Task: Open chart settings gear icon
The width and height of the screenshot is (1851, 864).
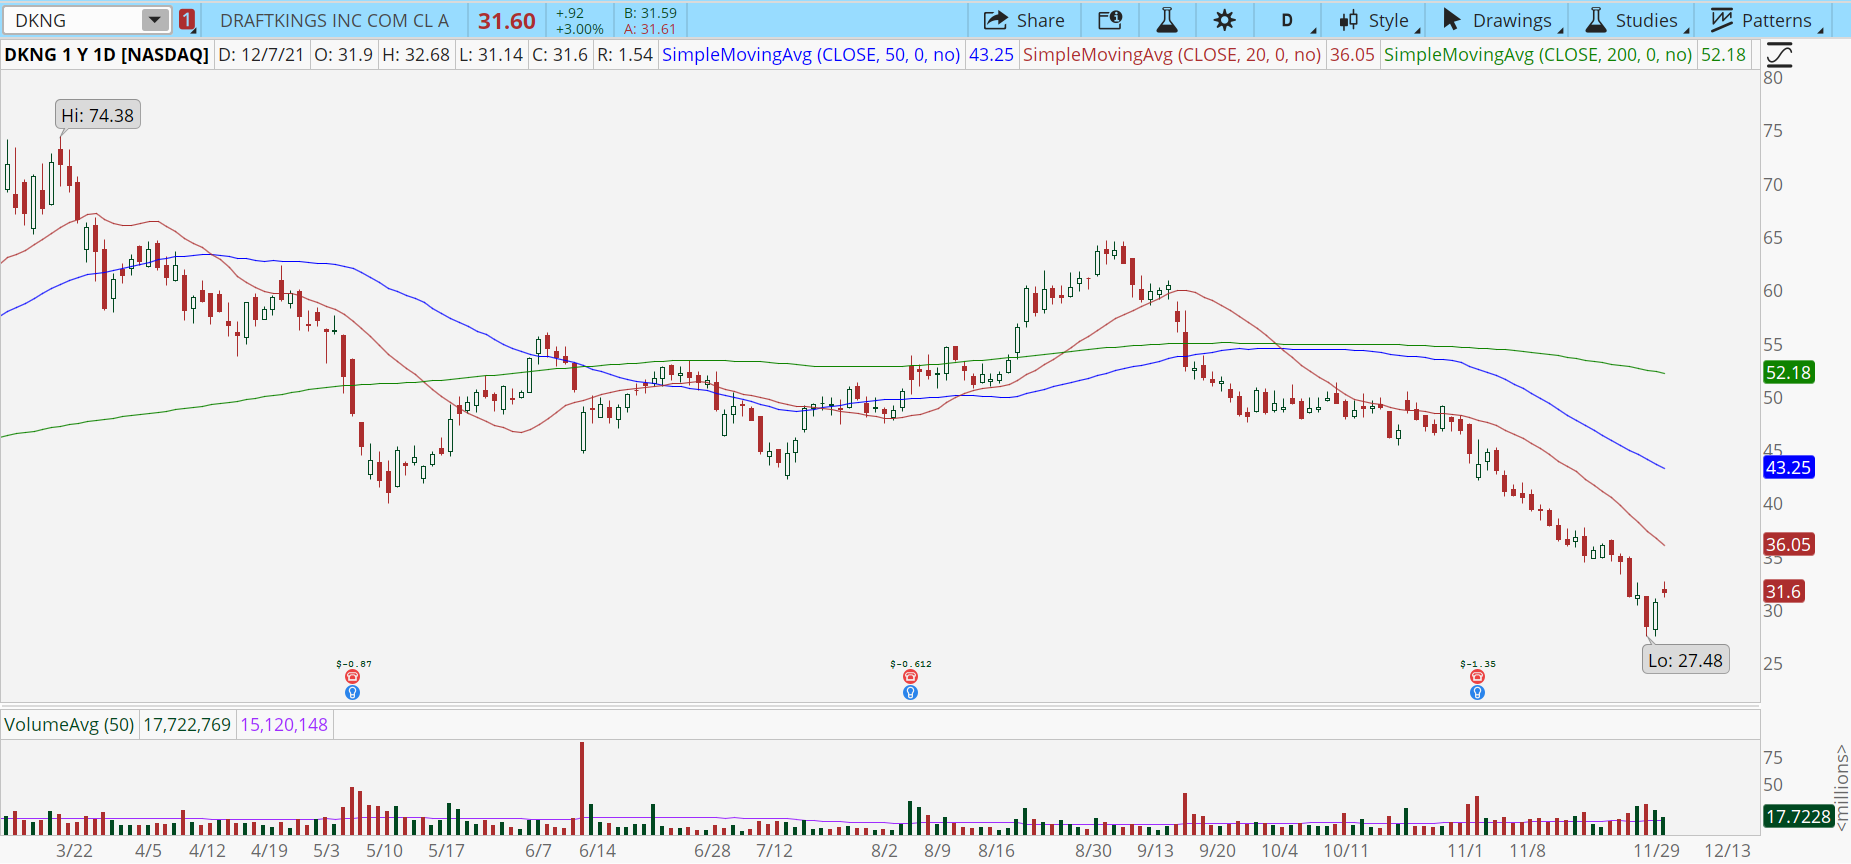Action: click(x=1225, y=20)
